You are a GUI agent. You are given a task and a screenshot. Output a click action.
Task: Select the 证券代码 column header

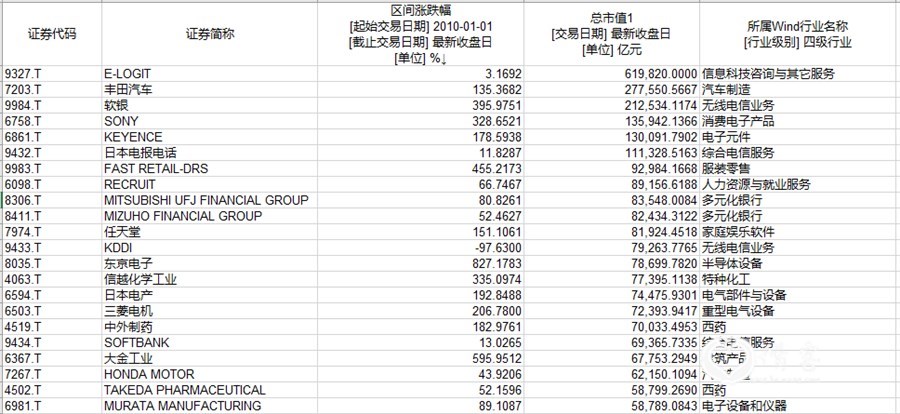pos(52,34)
